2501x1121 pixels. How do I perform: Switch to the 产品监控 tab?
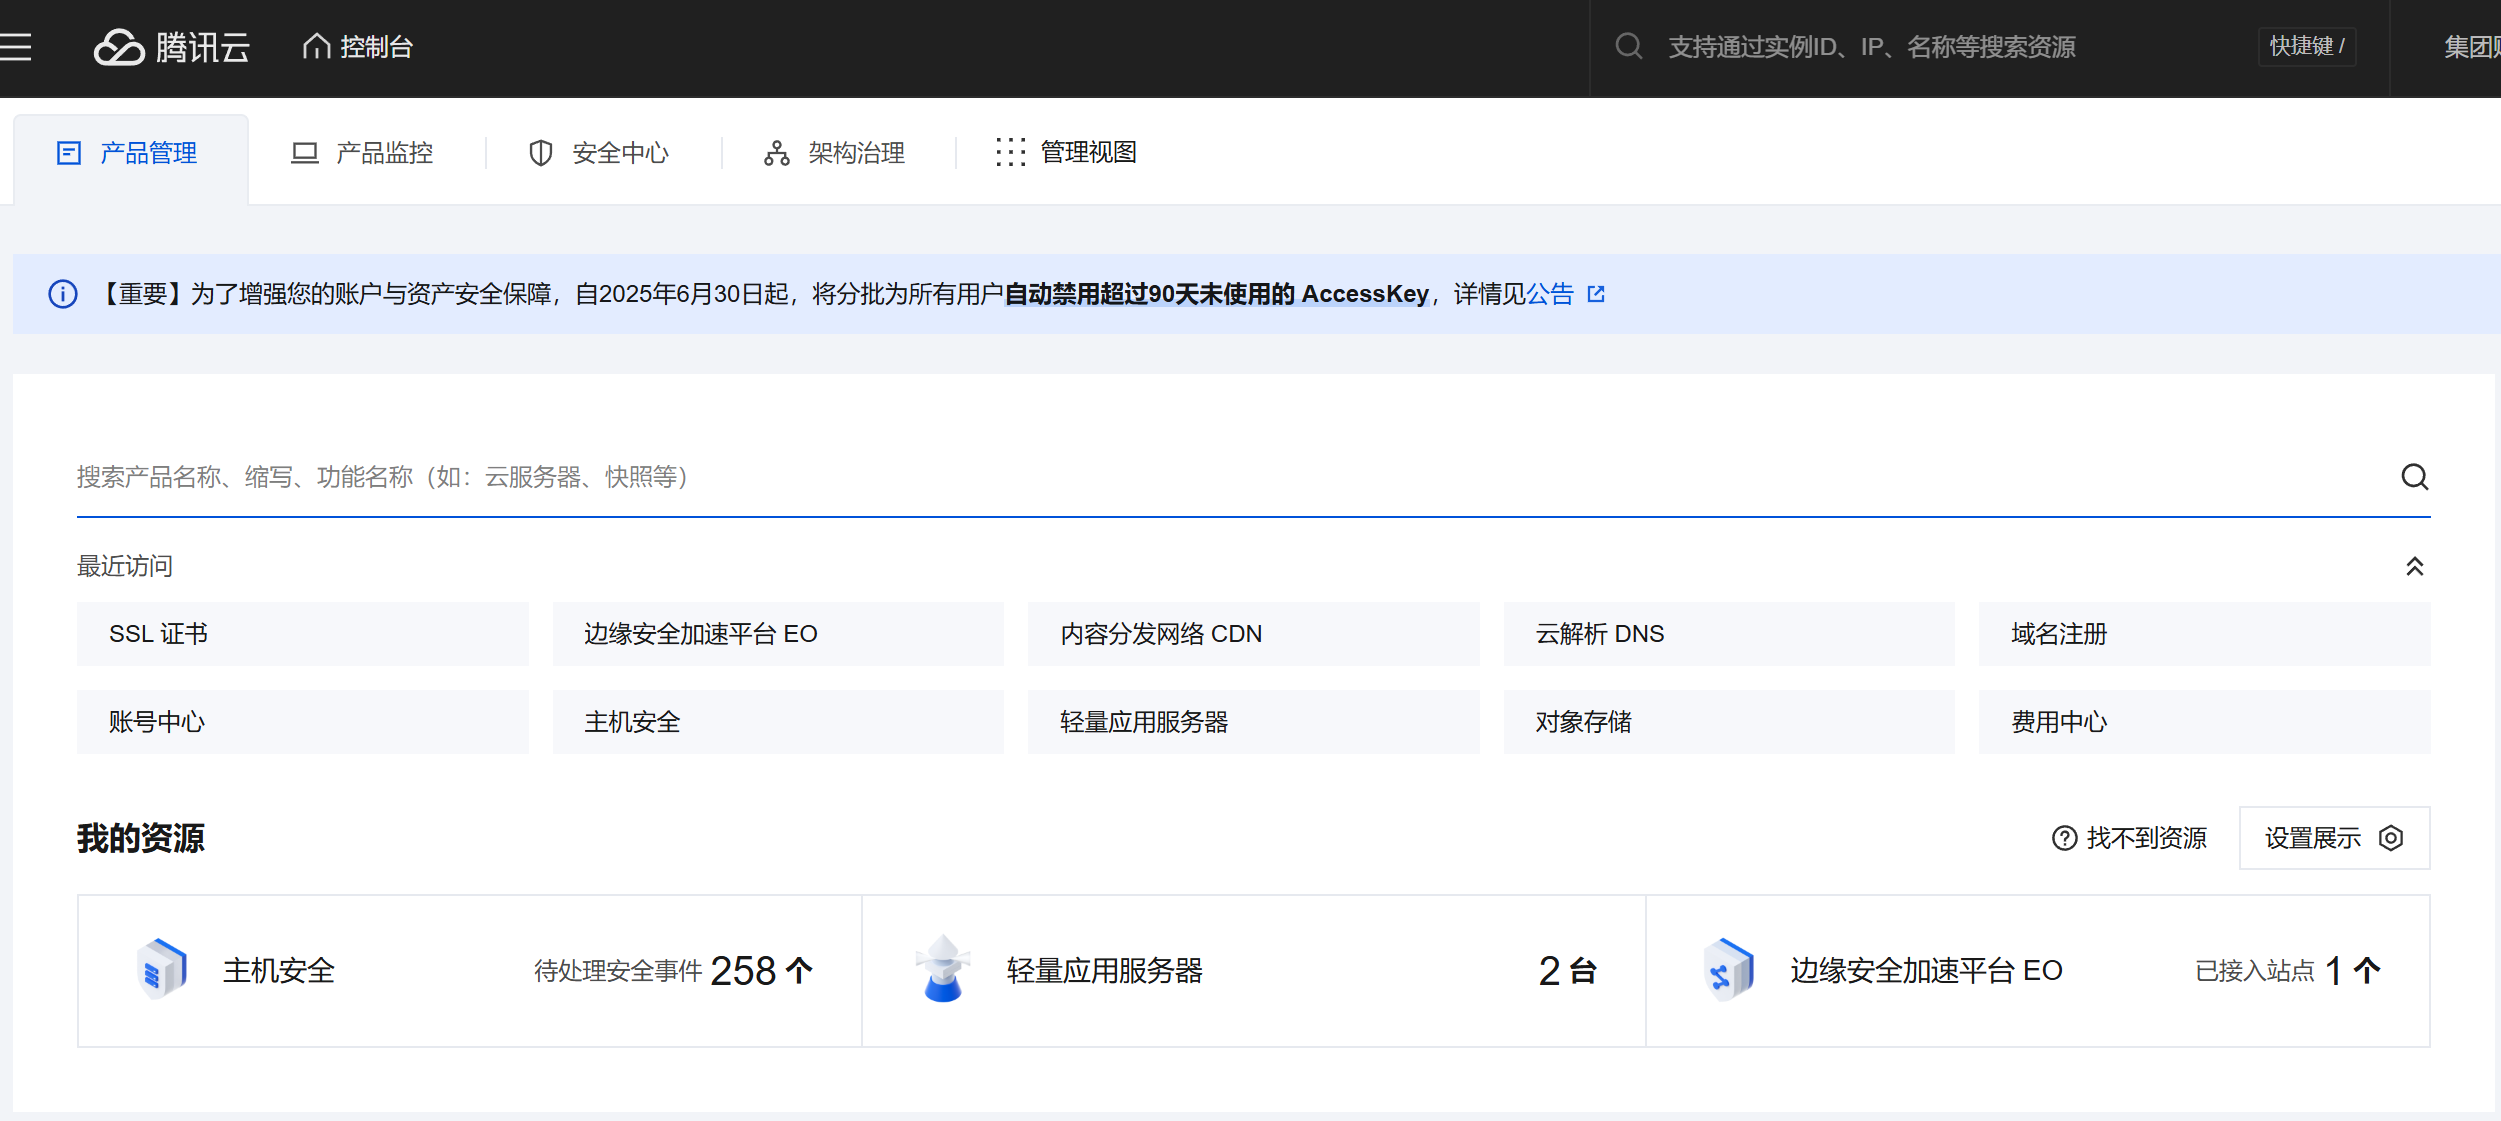pos(362,153)
